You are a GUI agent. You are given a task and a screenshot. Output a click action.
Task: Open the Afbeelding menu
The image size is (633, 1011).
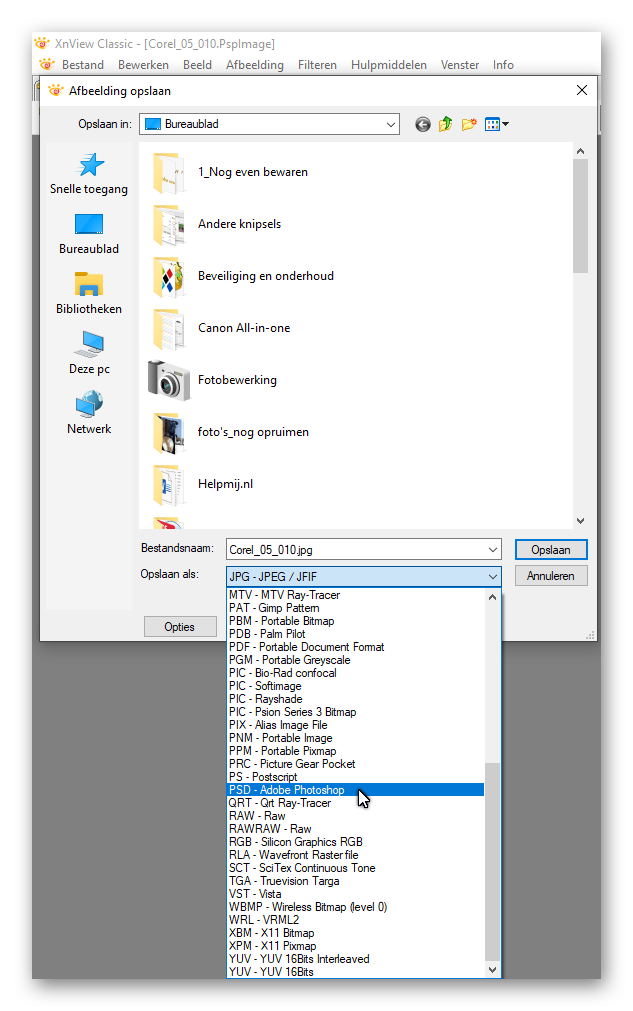(x=255, y=65)
